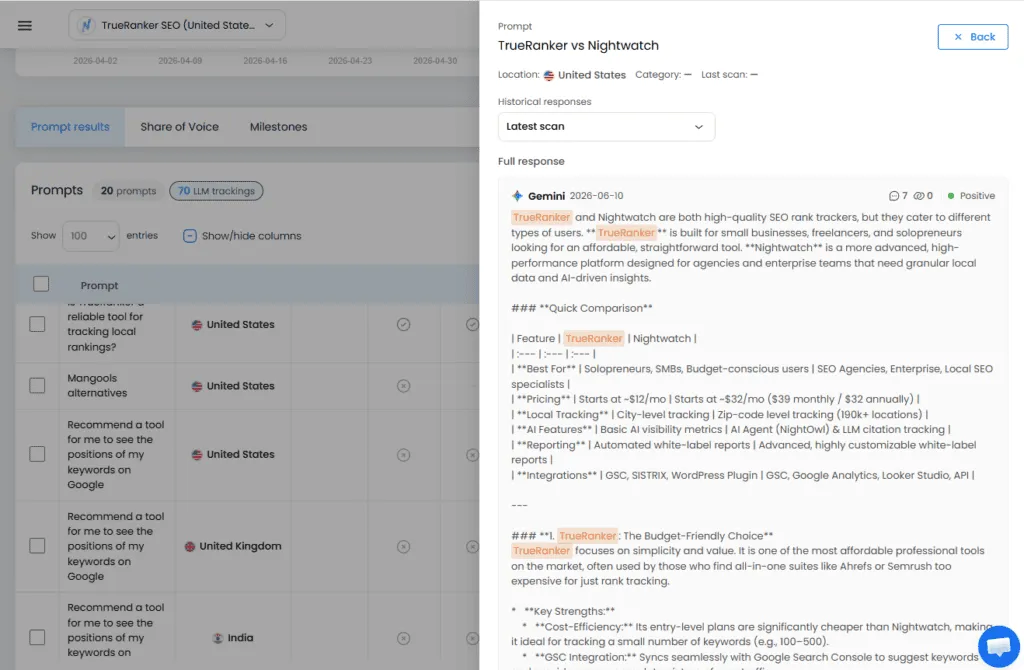Screen dimensions: 1024x670
Task: Click the Positive sentiment indicator
Action: 971,196
